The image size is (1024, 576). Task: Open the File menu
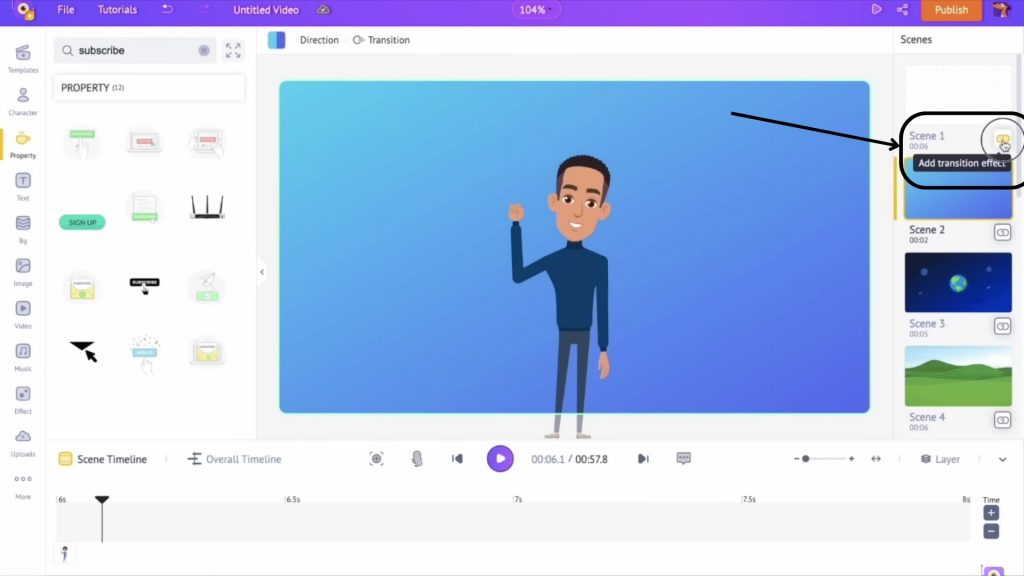coord(66,10)
